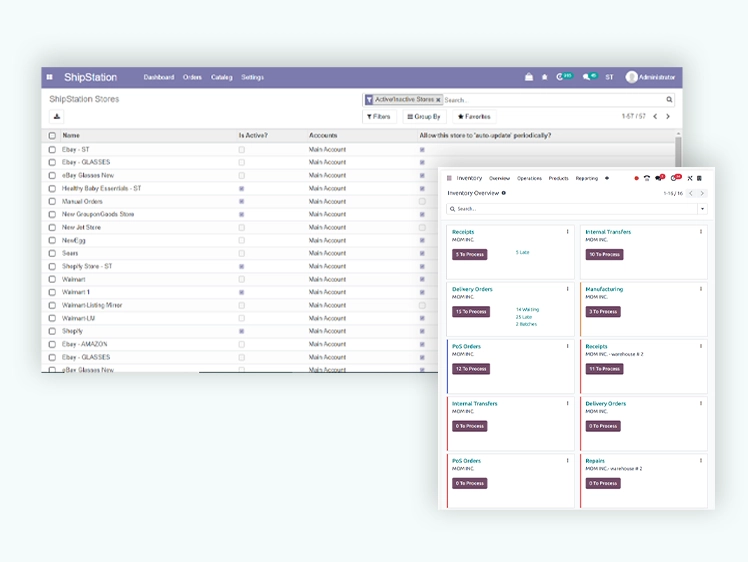The image size is (748, 562).
Task: Click the company building icon in Inventory header
Action: click(699, 178)
